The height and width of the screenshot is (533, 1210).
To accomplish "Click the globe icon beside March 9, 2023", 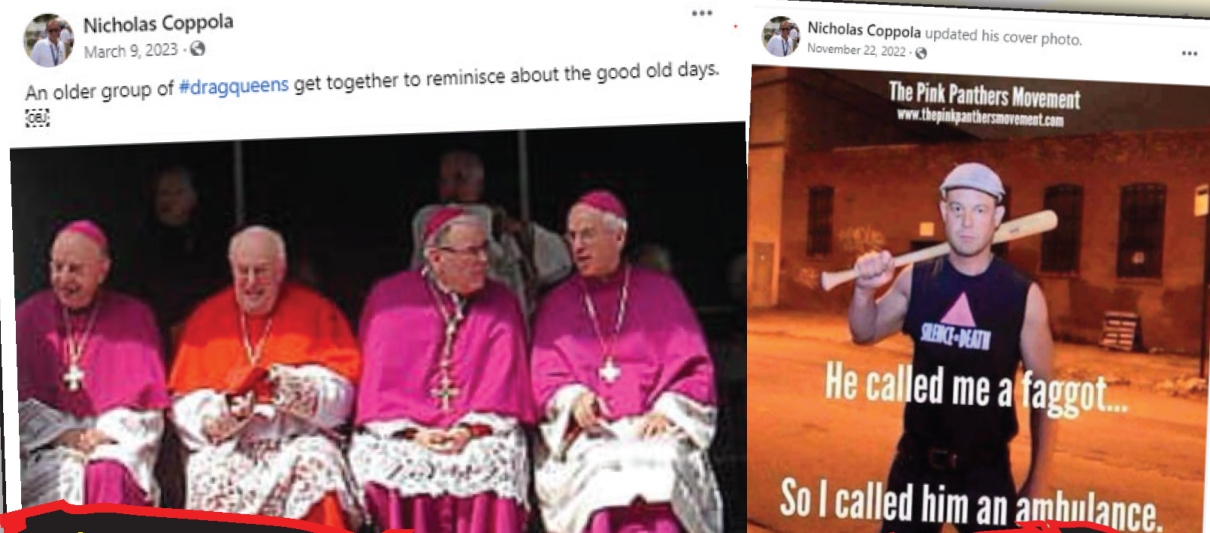I will click(198, 49).
